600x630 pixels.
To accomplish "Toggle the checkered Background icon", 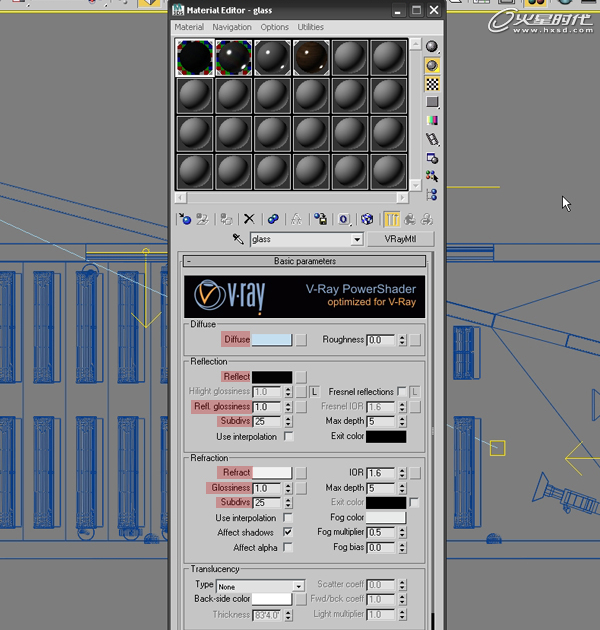I will click(432, 84).
